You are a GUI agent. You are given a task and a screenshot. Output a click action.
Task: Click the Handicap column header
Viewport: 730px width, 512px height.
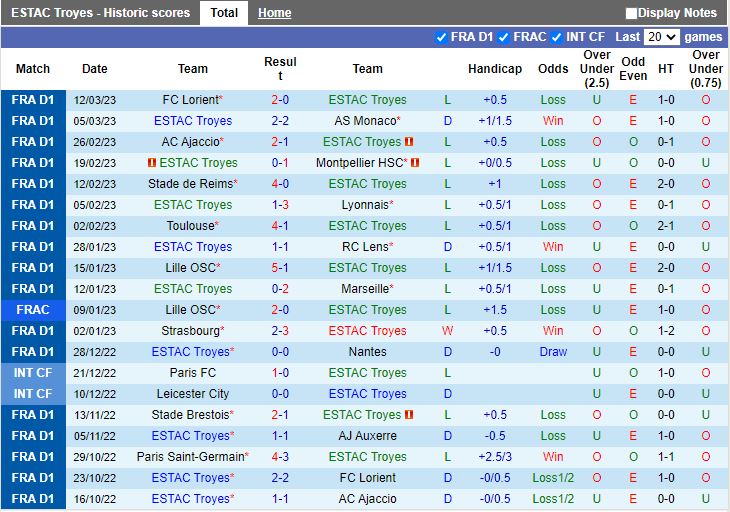point(495,69)
